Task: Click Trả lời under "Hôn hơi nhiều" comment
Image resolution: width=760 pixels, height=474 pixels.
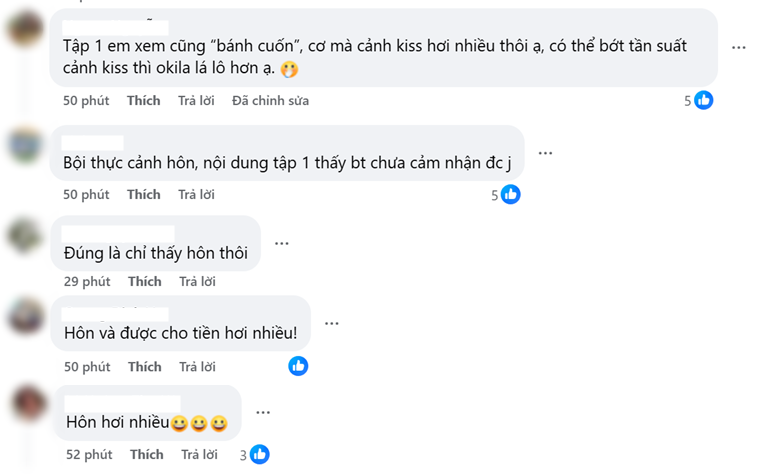Action: point(199,455)
